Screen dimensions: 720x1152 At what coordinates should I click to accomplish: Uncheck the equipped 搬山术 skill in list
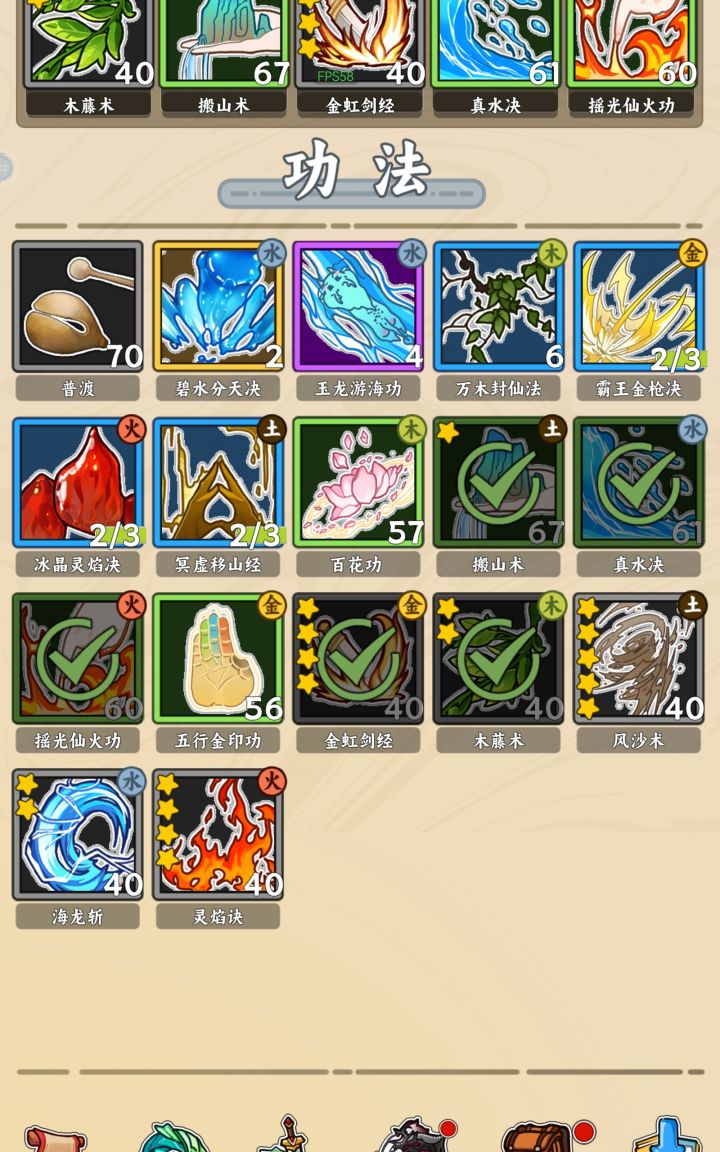pos(499,482)
